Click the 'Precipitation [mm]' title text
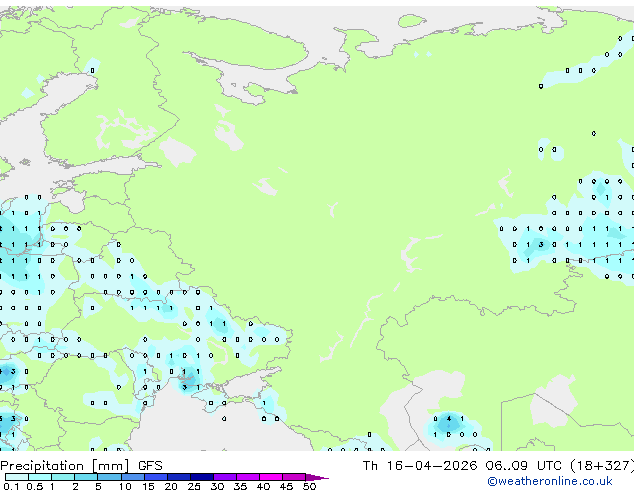 pyautogui.click(x=65, y=466)
